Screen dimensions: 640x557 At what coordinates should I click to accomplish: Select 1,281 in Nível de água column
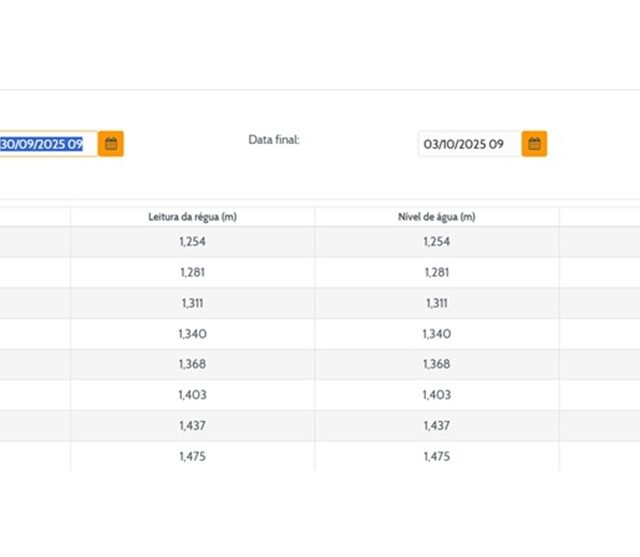[436, 273]
